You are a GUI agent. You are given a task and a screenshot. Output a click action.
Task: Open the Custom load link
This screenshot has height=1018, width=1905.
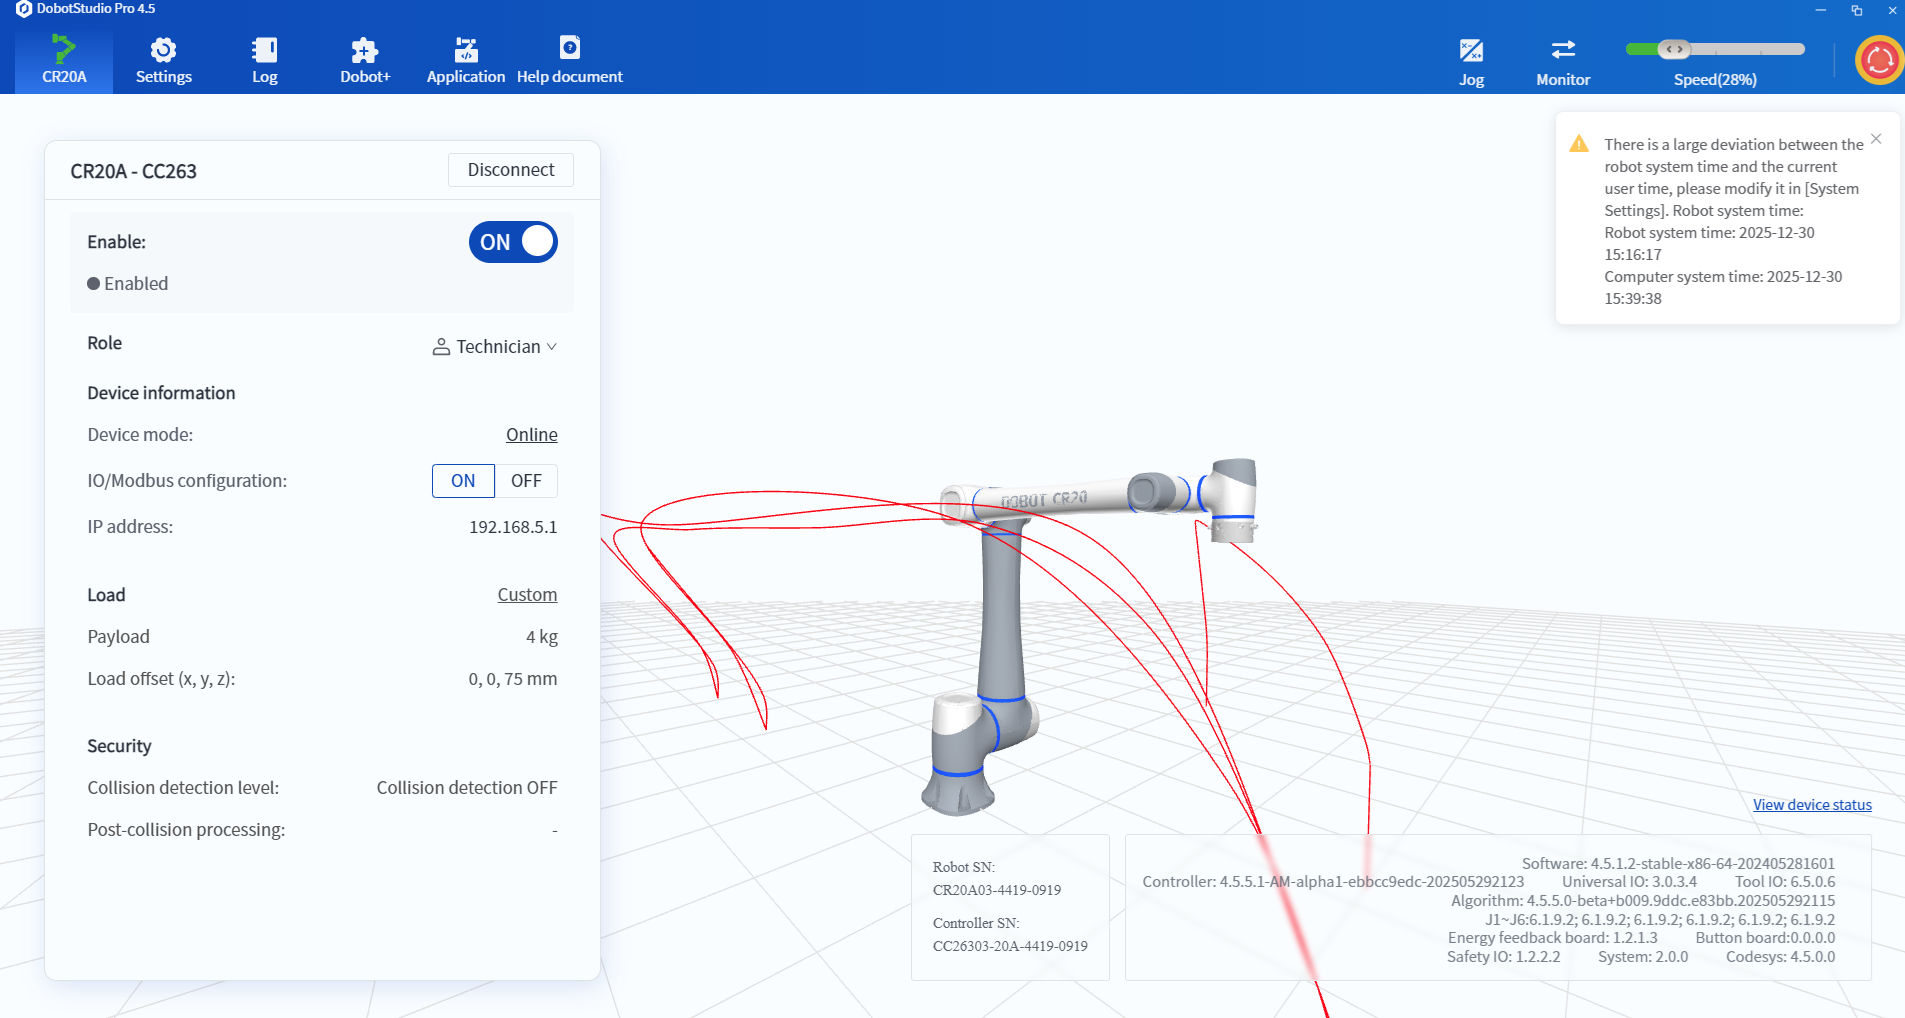click(527, 595)
